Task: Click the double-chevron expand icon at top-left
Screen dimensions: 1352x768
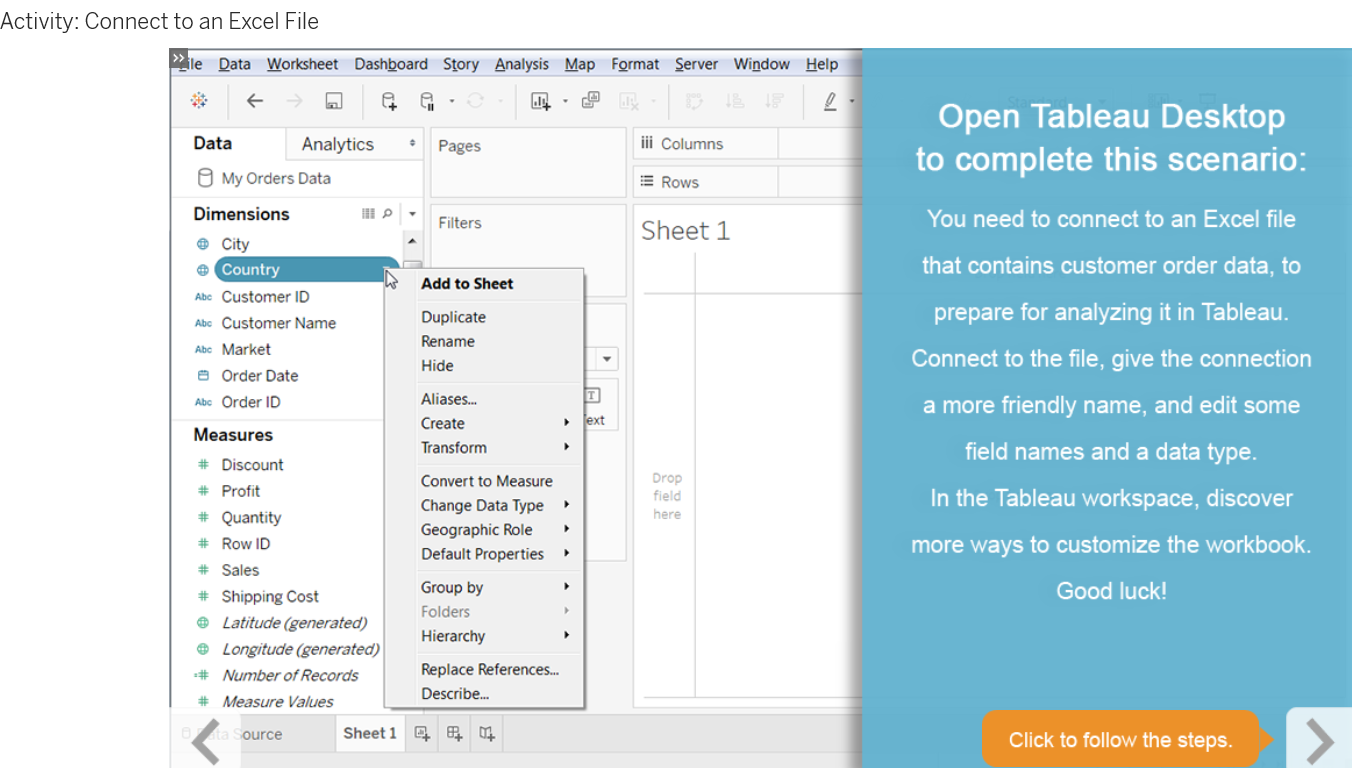Action: (x=178, y=58)
